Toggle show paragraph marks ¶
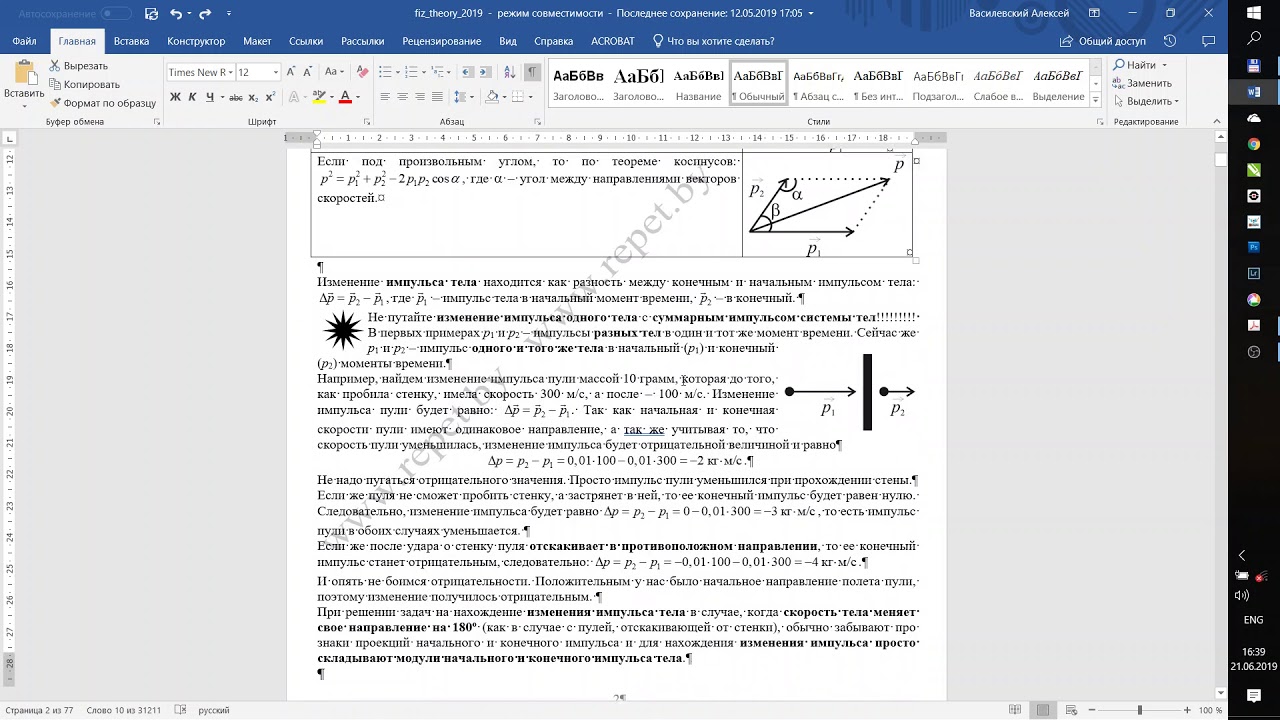Image resolution: width=1280 pixels, height=720 pixels. [533, 72]
